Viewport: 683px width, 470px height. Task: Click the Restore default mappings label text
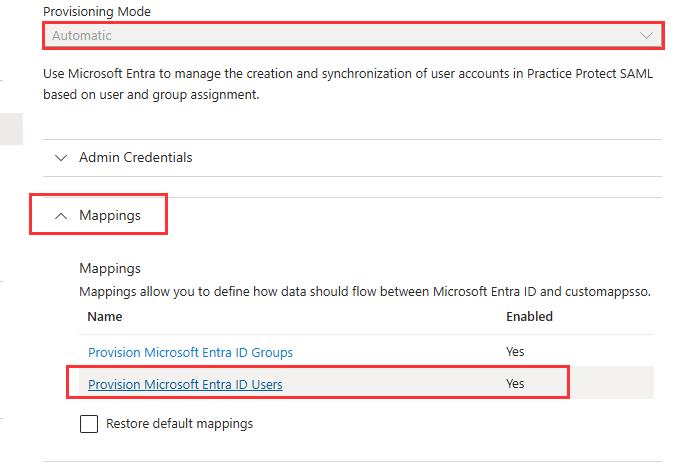[179, 423]
